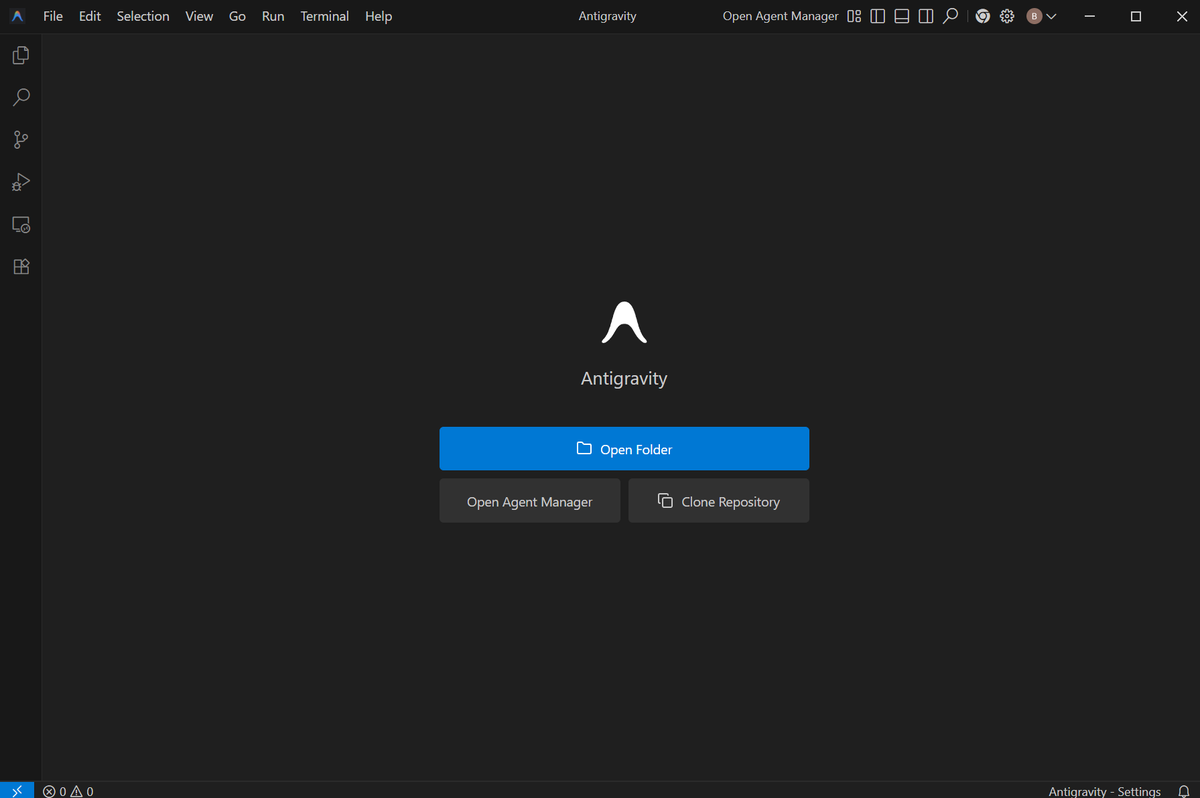Click the Open Folder button
This screenshot has height=798, width=1200.
[x=624, y=448]
